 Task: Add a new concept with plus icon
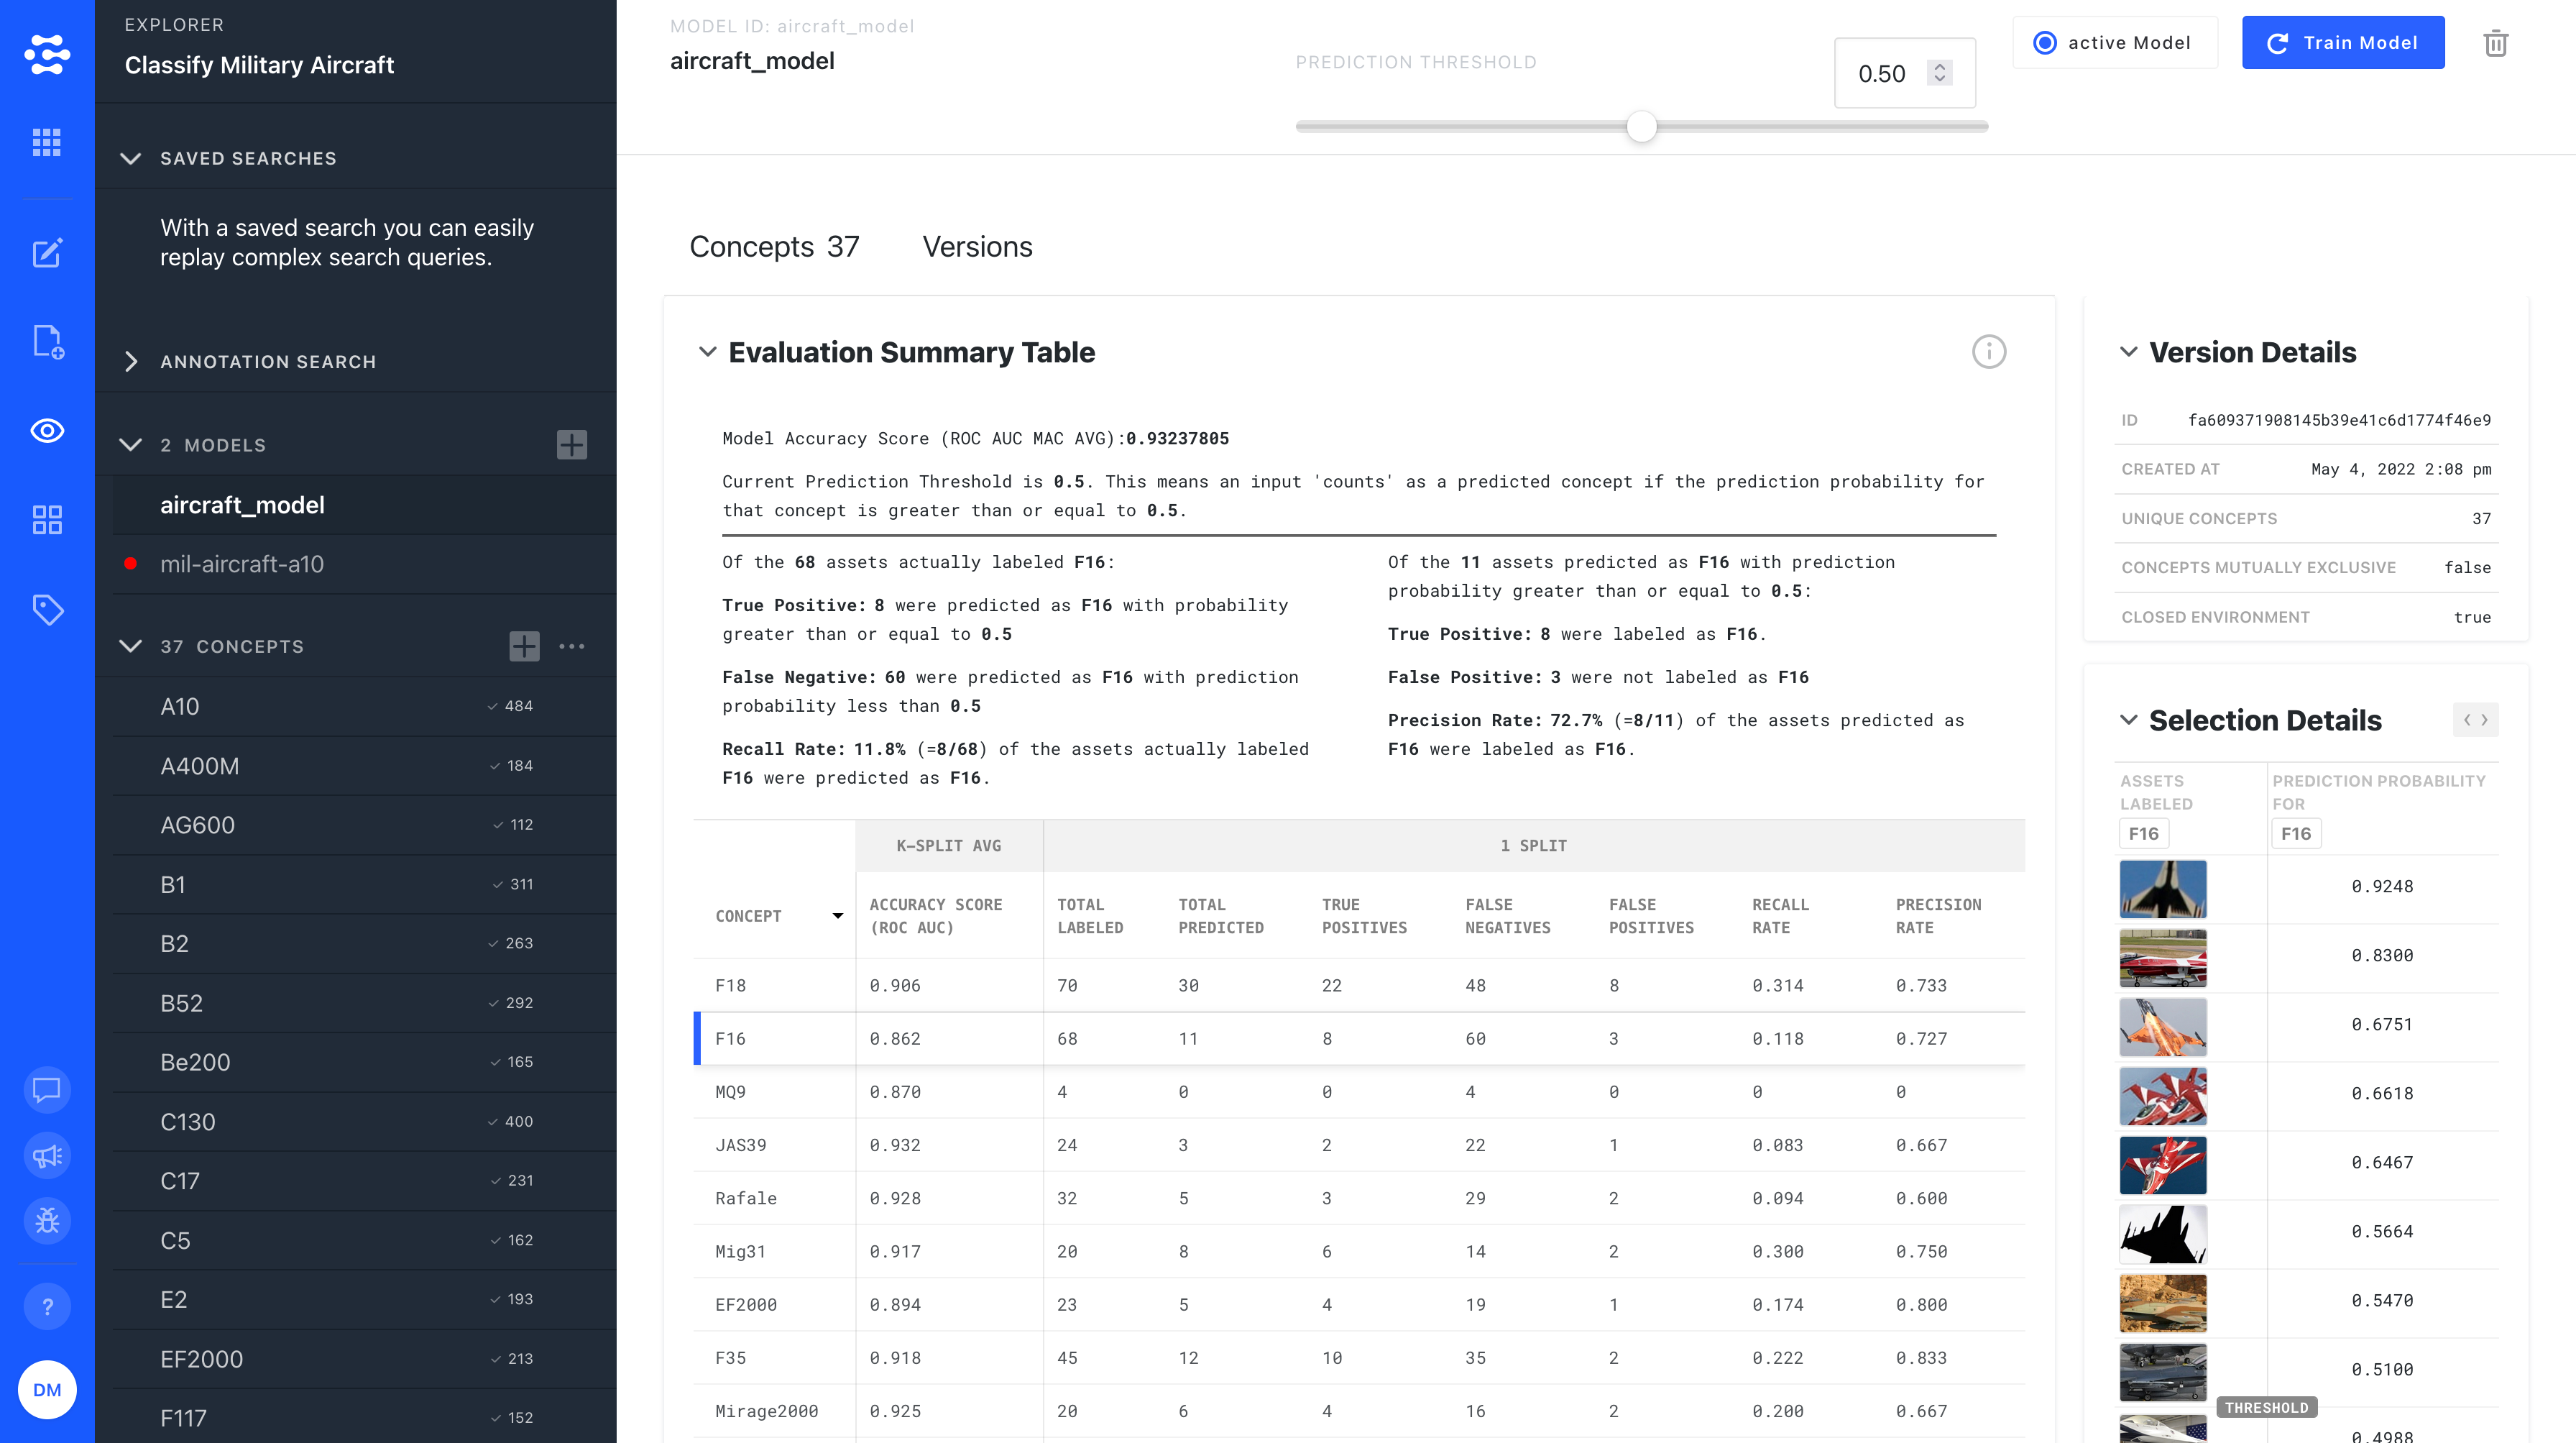[524, 646]
